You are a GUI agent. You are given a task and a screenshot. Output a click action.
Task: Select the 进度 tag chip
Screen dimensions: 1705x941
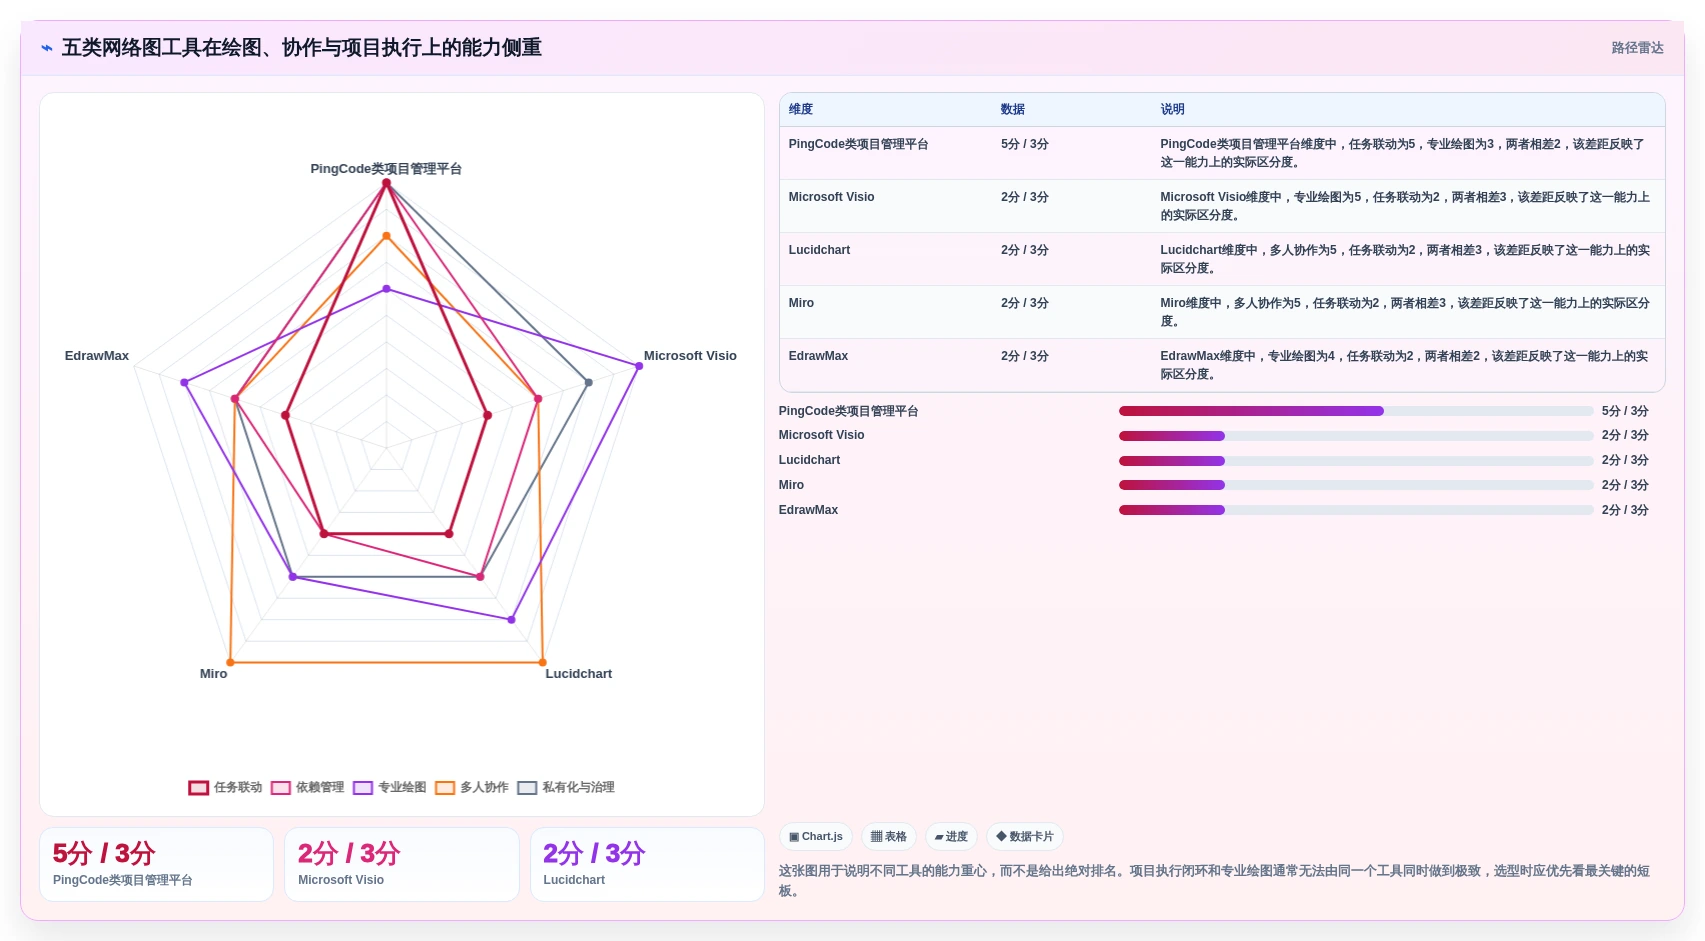tap(951, 837)
